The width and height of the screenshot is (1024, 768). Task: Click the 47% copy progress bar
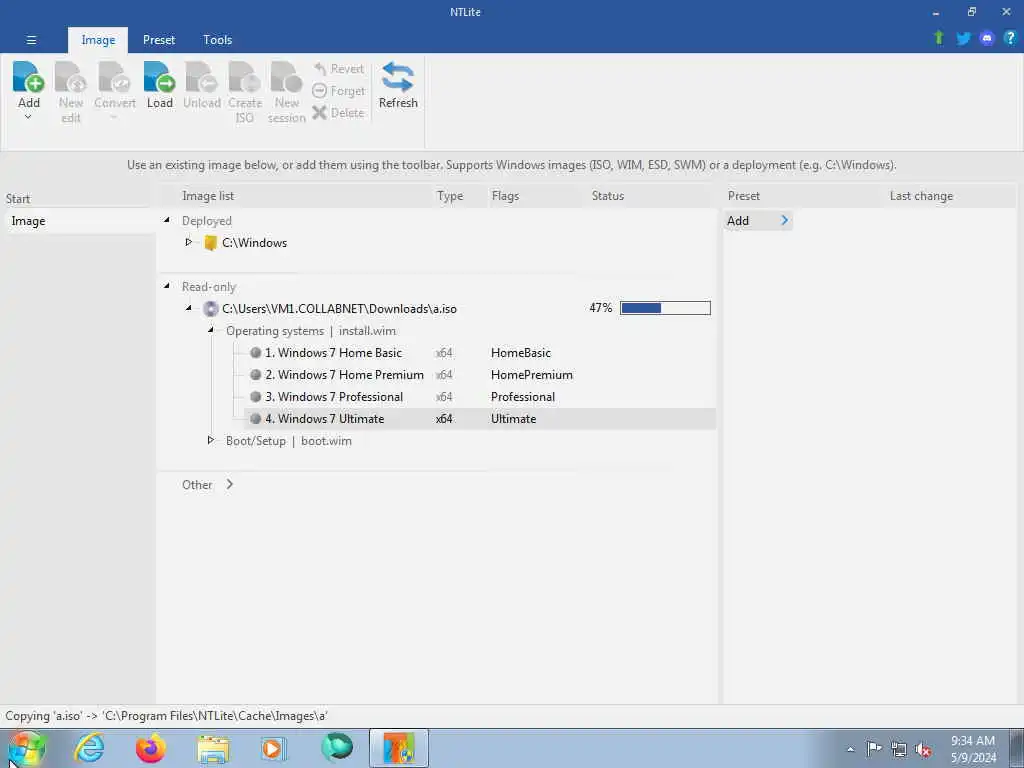[x=665, y=308]
